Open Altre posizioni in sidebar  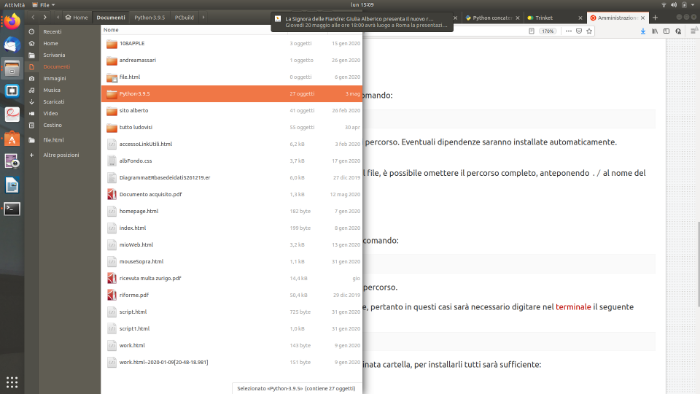pos(62,155)
